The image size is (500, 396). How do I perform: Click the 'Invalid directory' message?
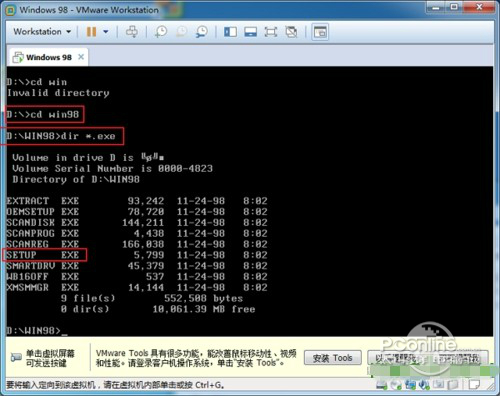coord(58,93)
